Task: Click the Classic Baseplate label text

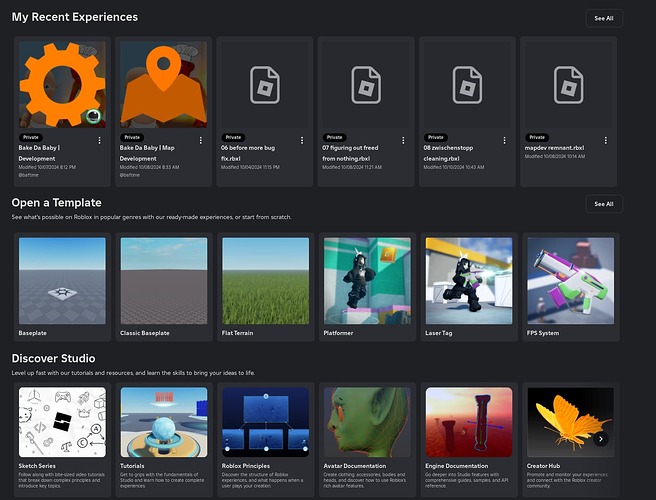Action: tap(145, 333)
